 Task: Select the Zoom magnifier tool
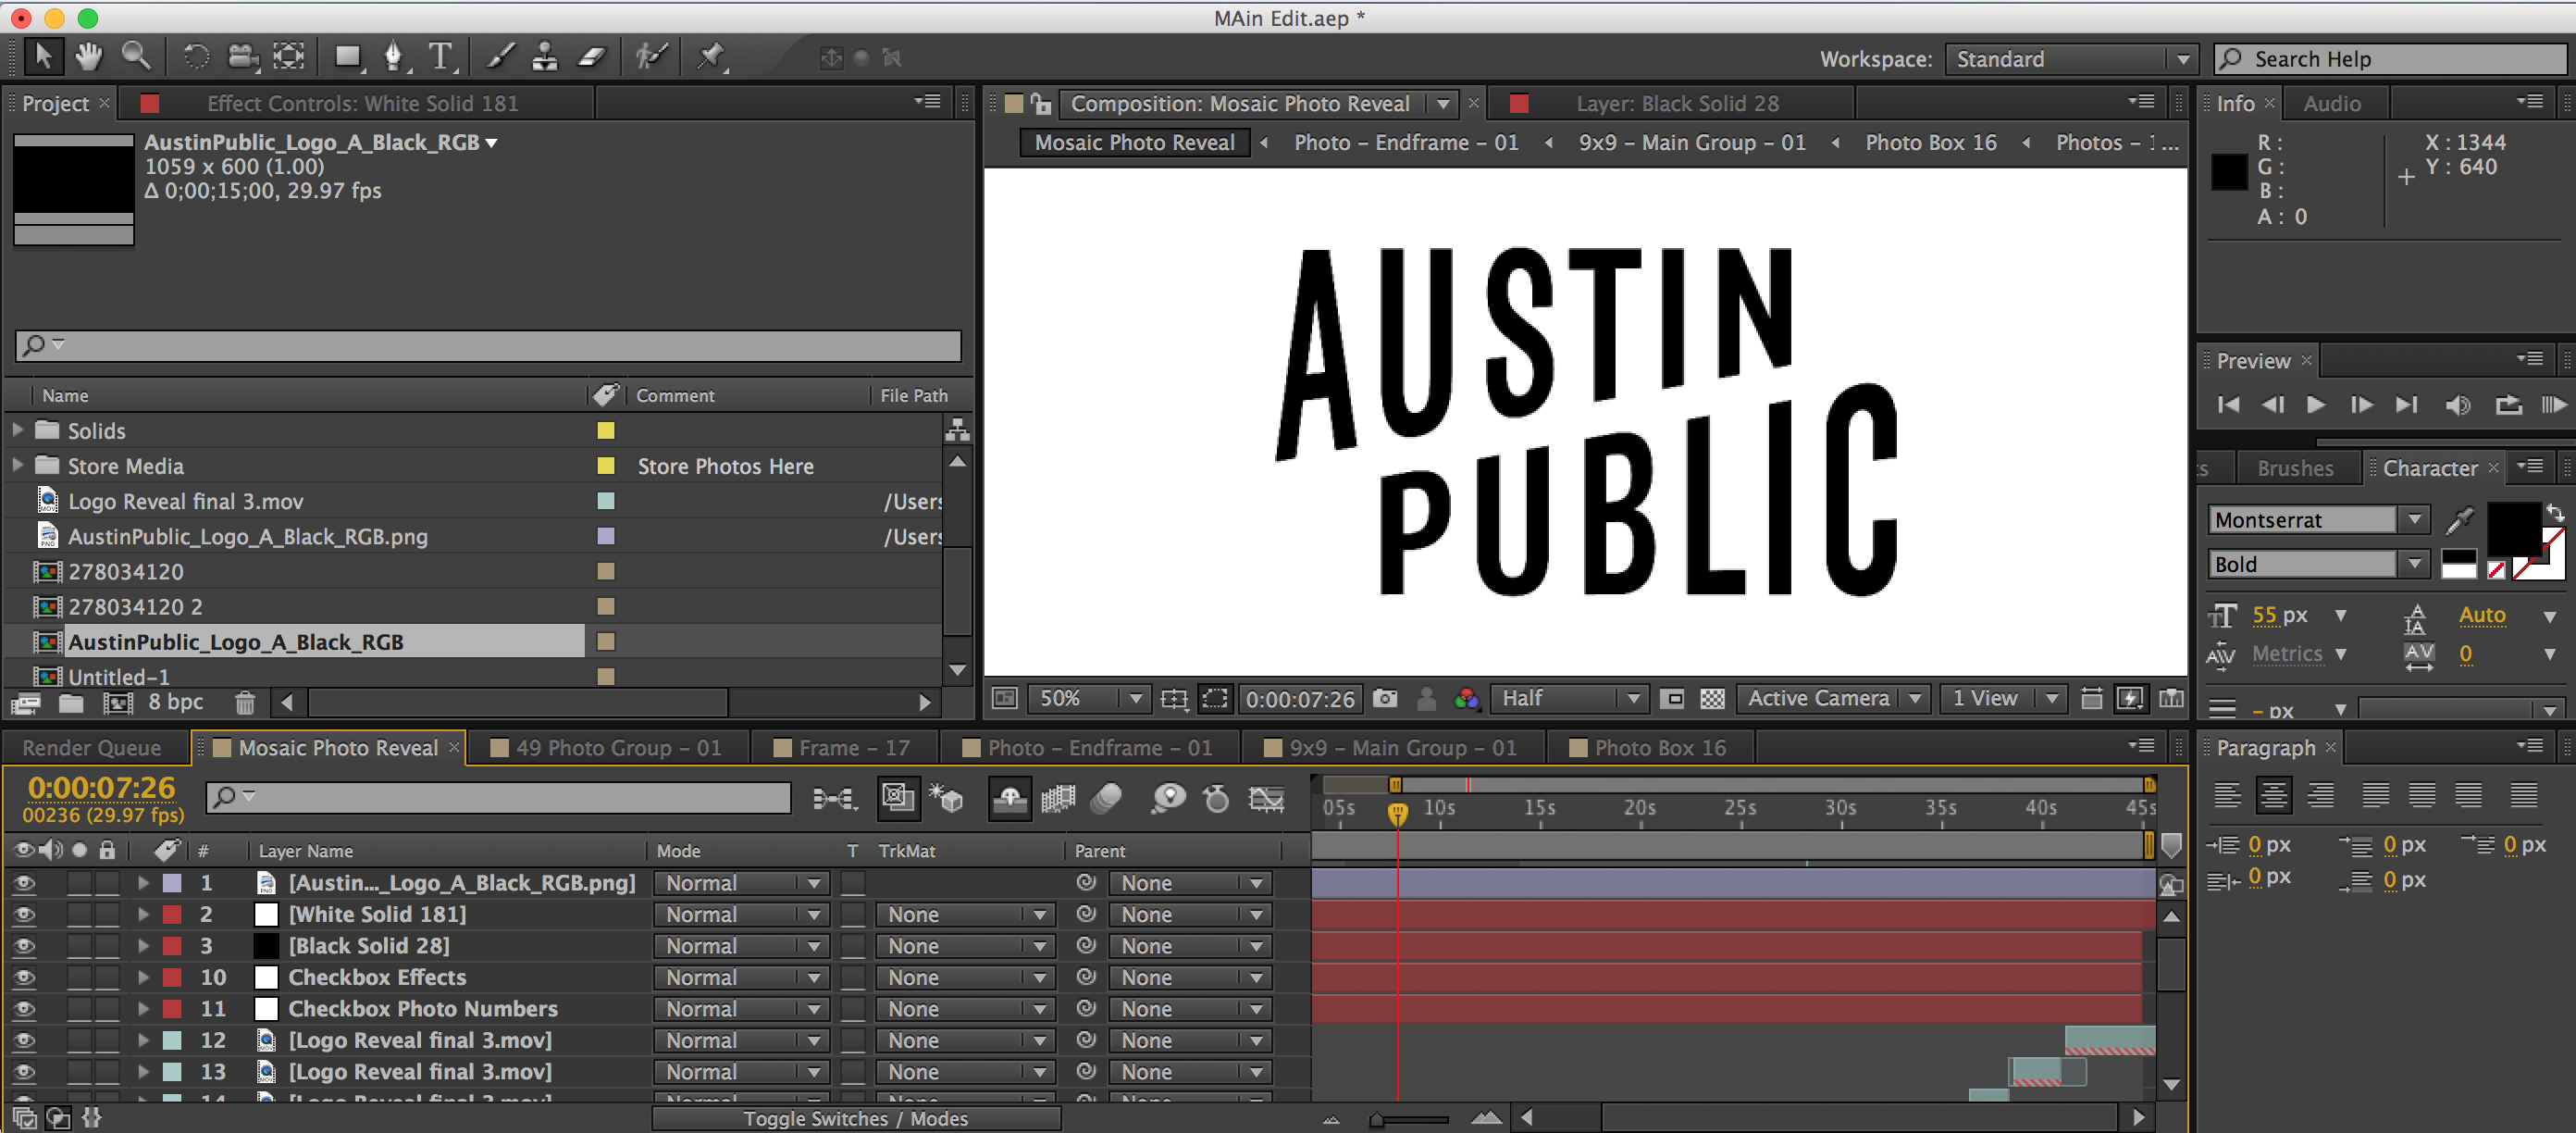click(x=136, y=57)
